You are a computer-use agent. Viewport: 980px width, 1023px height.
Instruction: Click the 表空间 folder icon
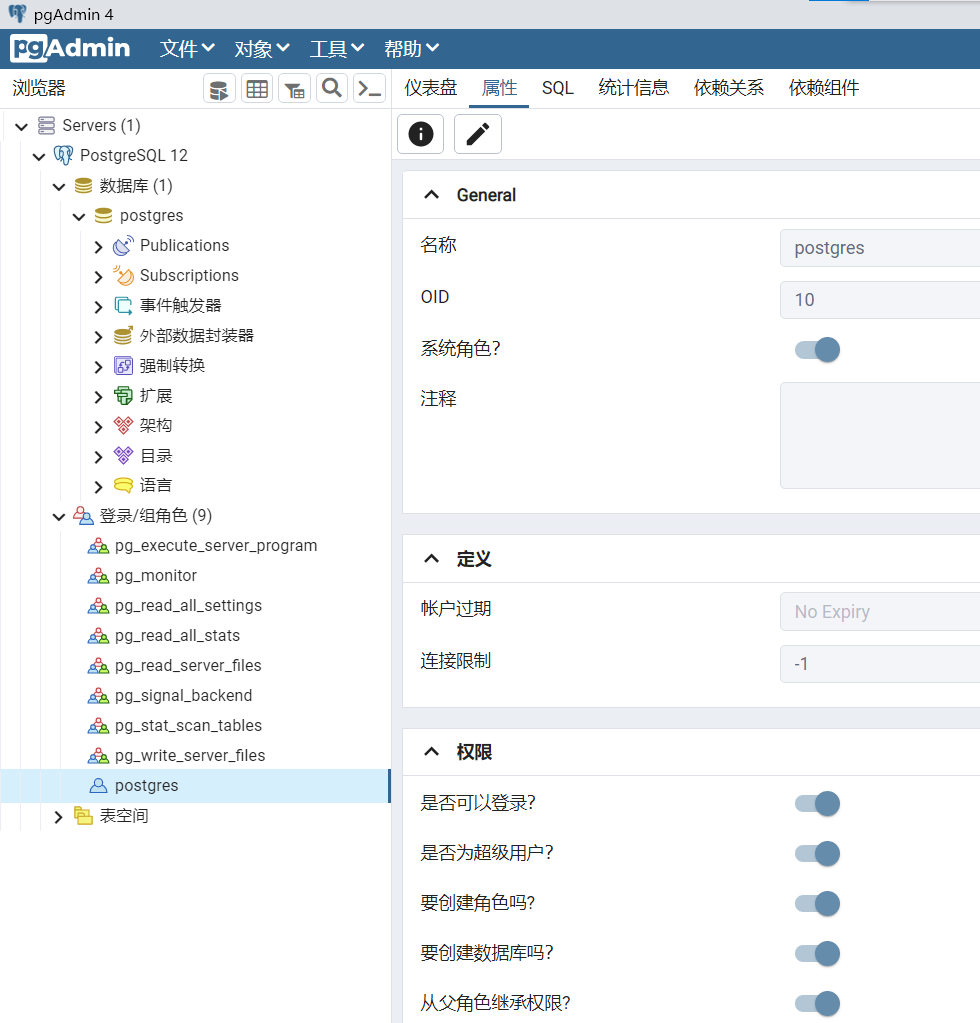(x=83, y=816)
